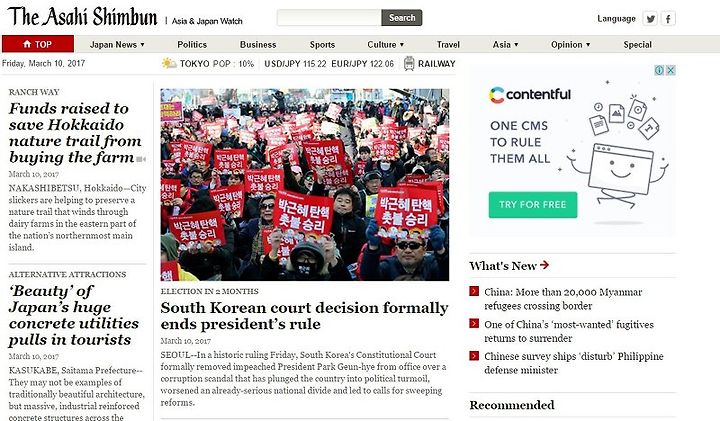This screenshot has height=421, width=720.
Task: Click the red arrow beside What's New
Action: [x=544, y=265]
